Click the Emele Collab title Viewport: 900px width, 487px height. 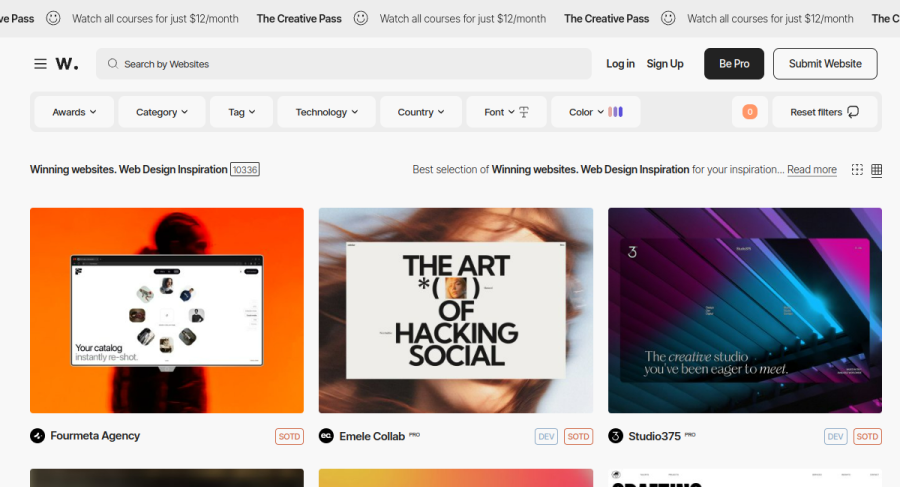click(x=372, y=436)
